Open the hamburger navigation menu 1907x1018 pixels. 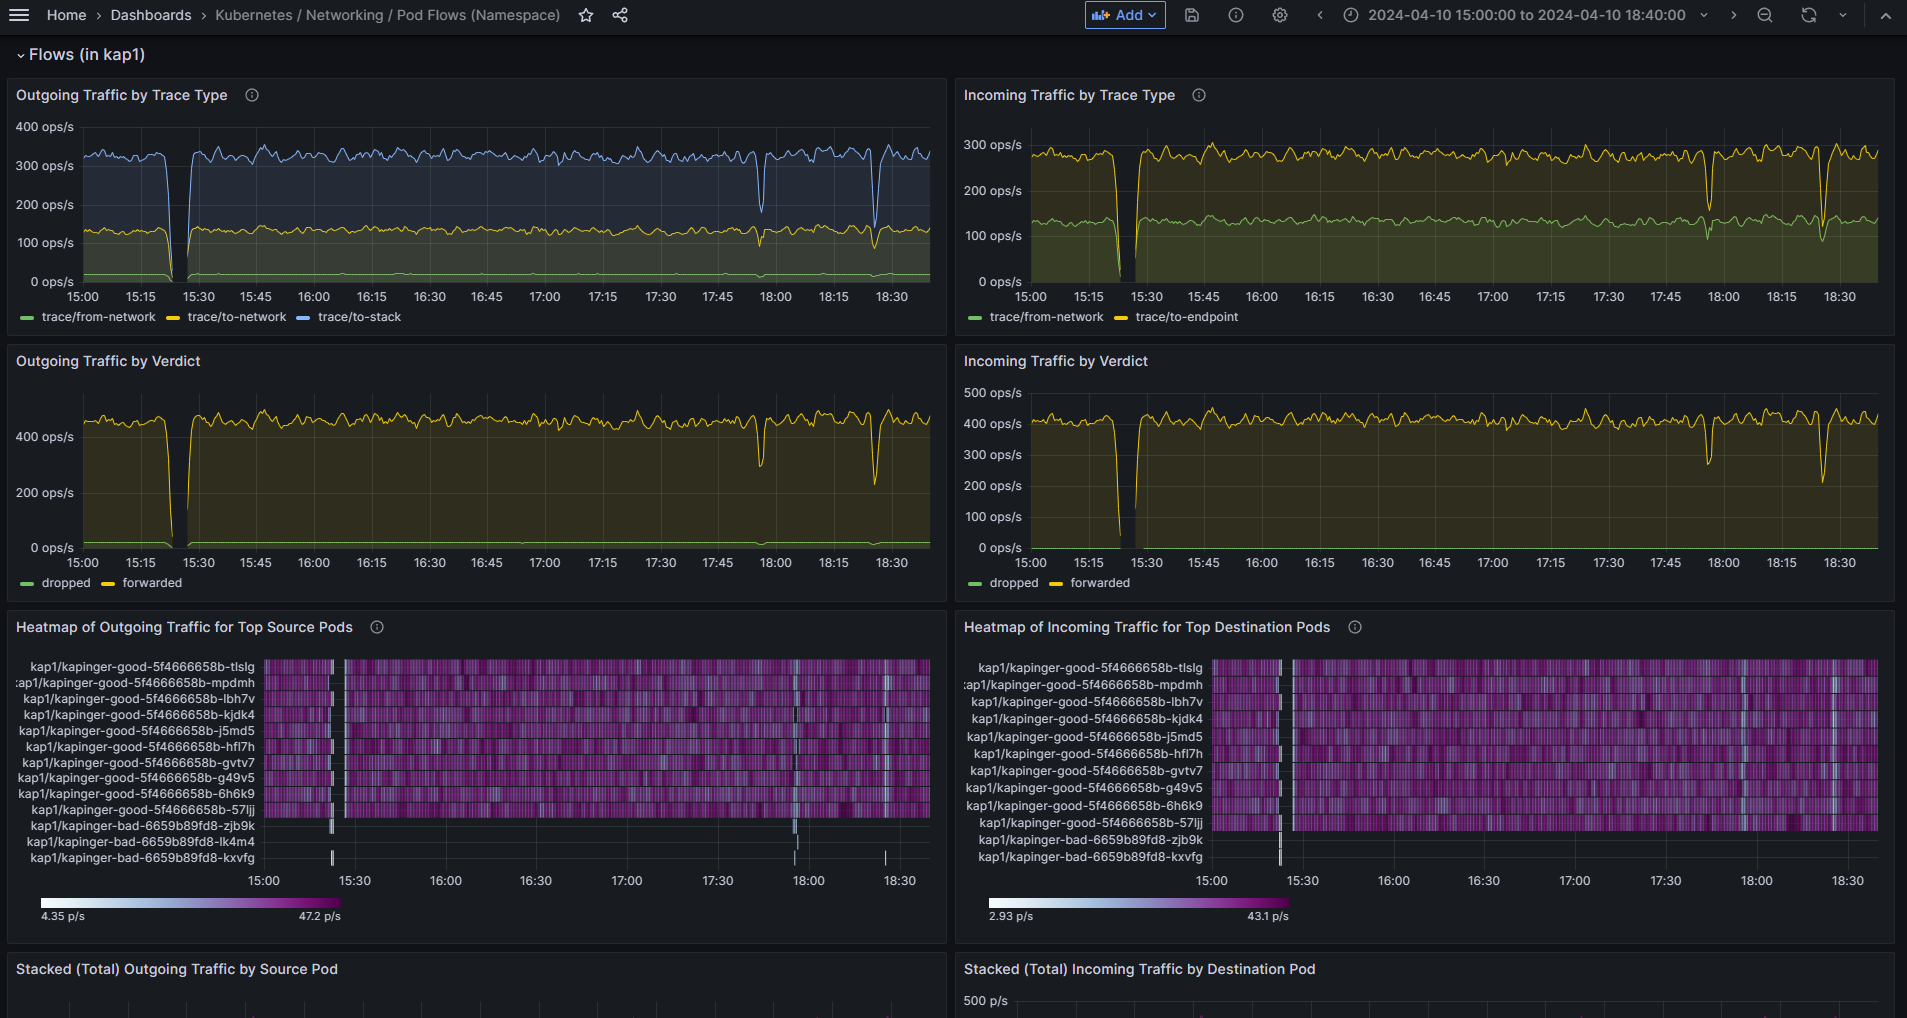pos(19,15)
